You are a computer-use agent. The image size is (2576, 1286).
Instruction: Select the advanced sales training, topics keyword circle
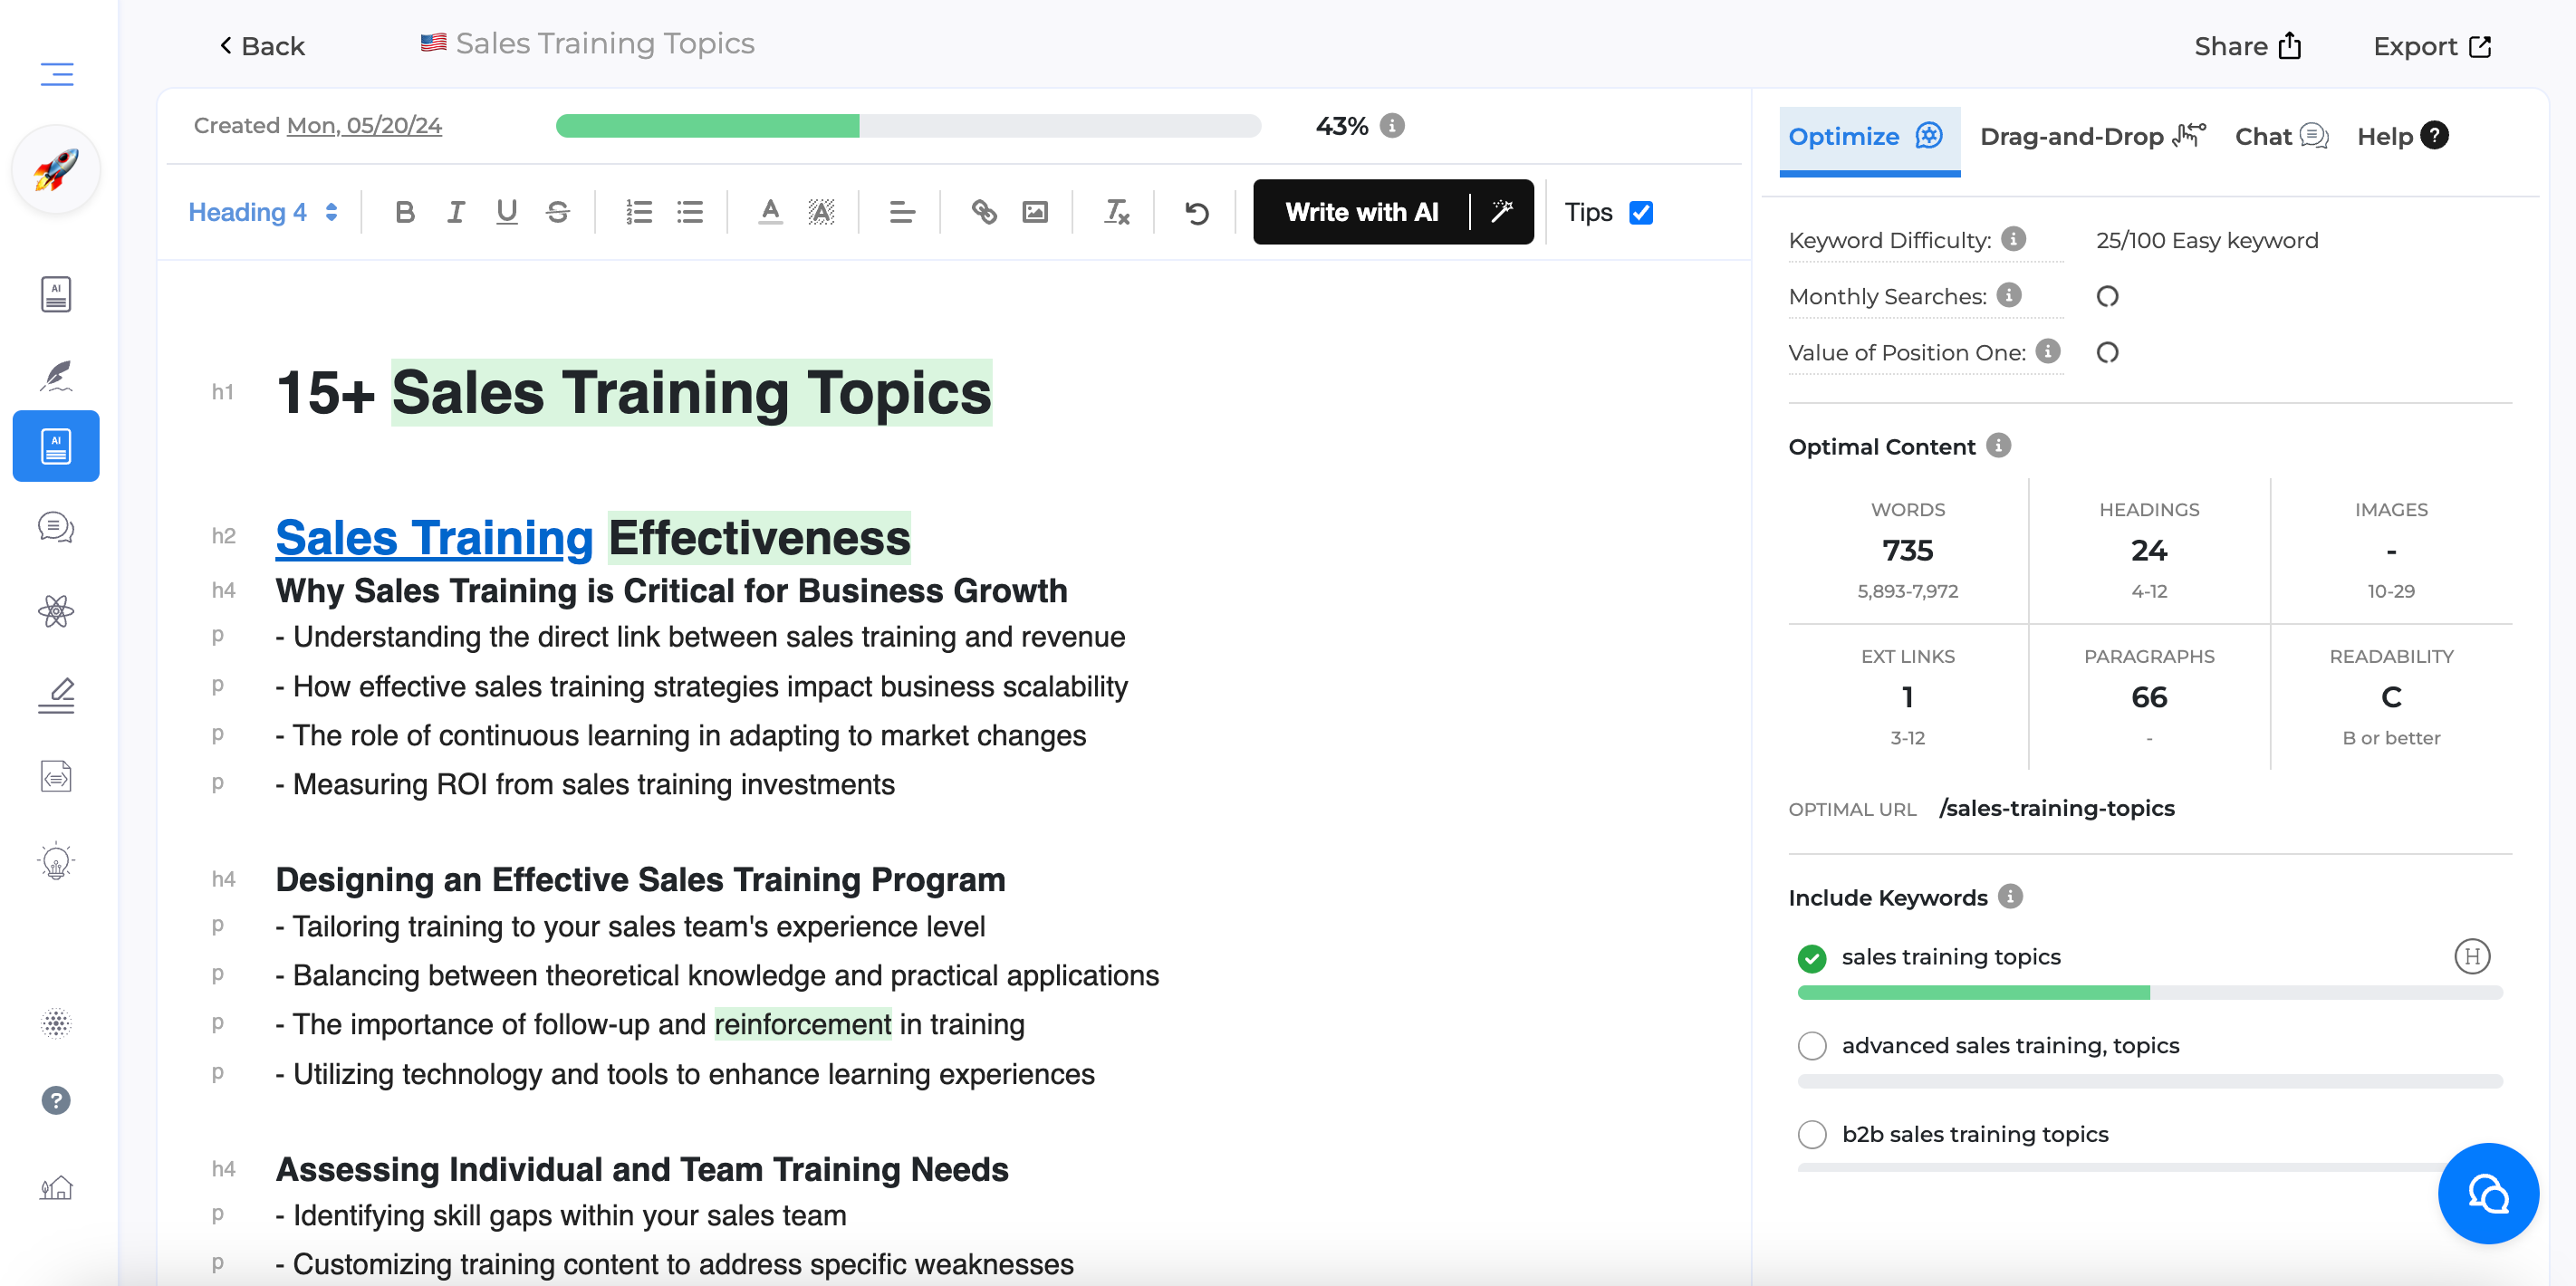tap(1812, 1045)
